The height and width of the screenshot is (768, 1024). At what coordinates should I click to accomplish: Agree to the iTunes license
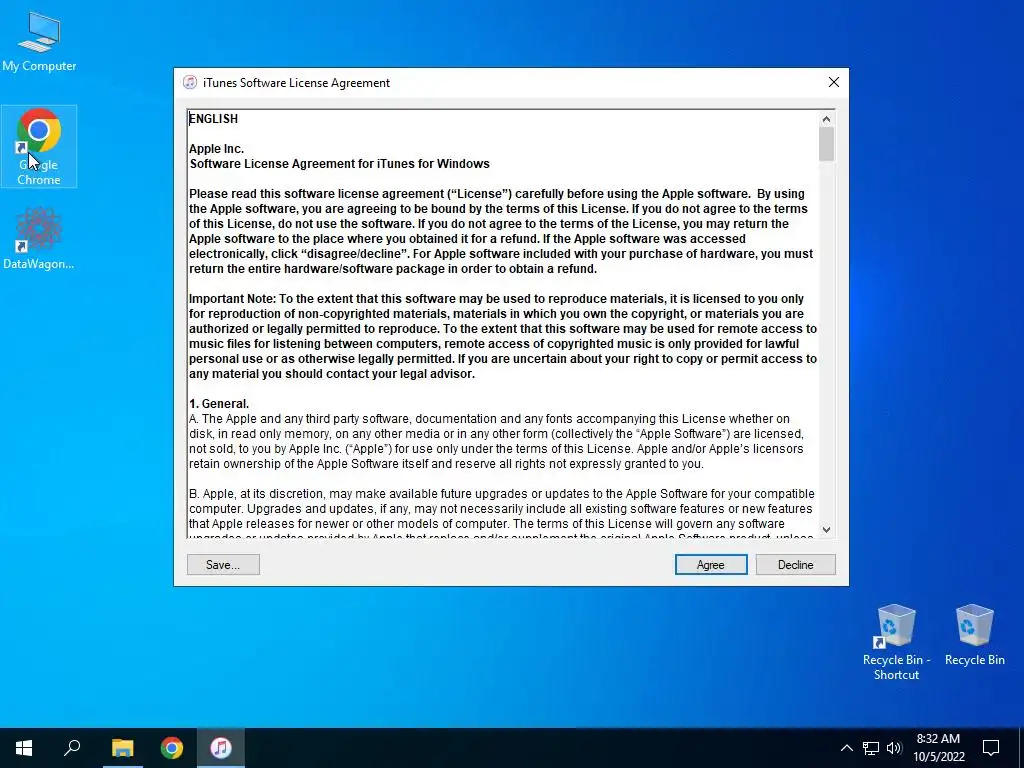click(711, 565)
